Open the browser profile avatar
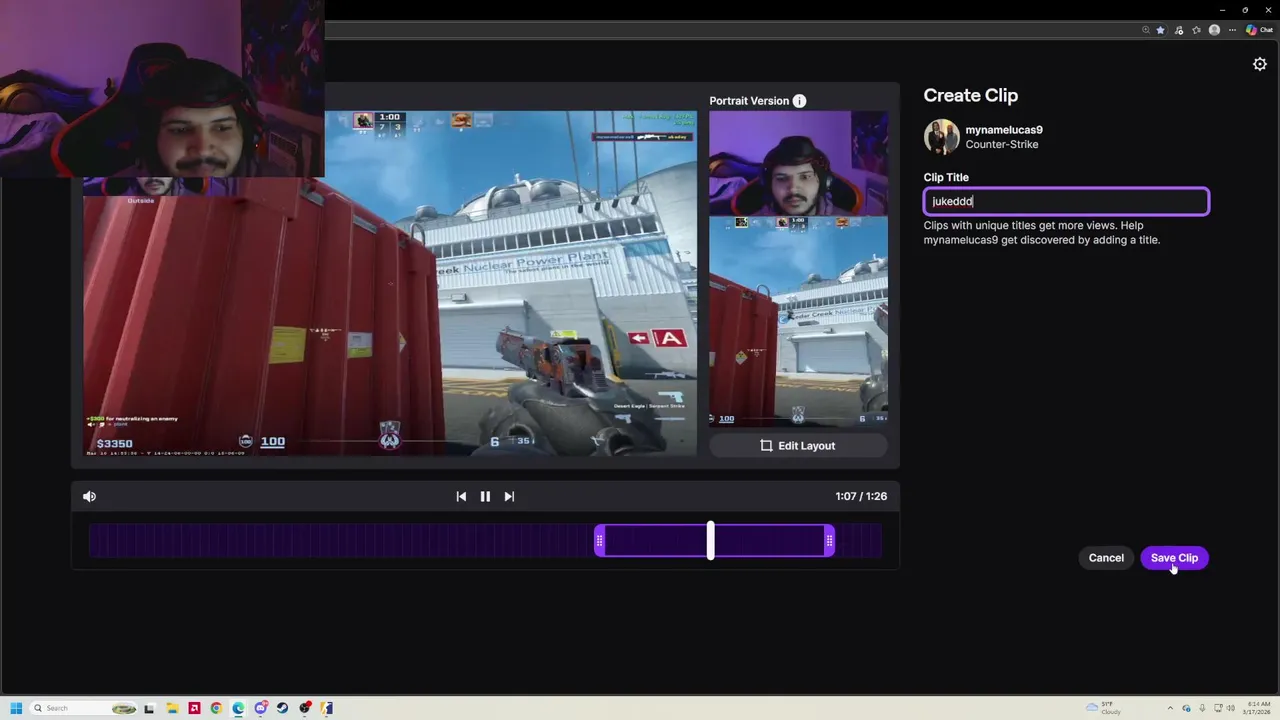 pyautogui.click(x=1214, y=30)
